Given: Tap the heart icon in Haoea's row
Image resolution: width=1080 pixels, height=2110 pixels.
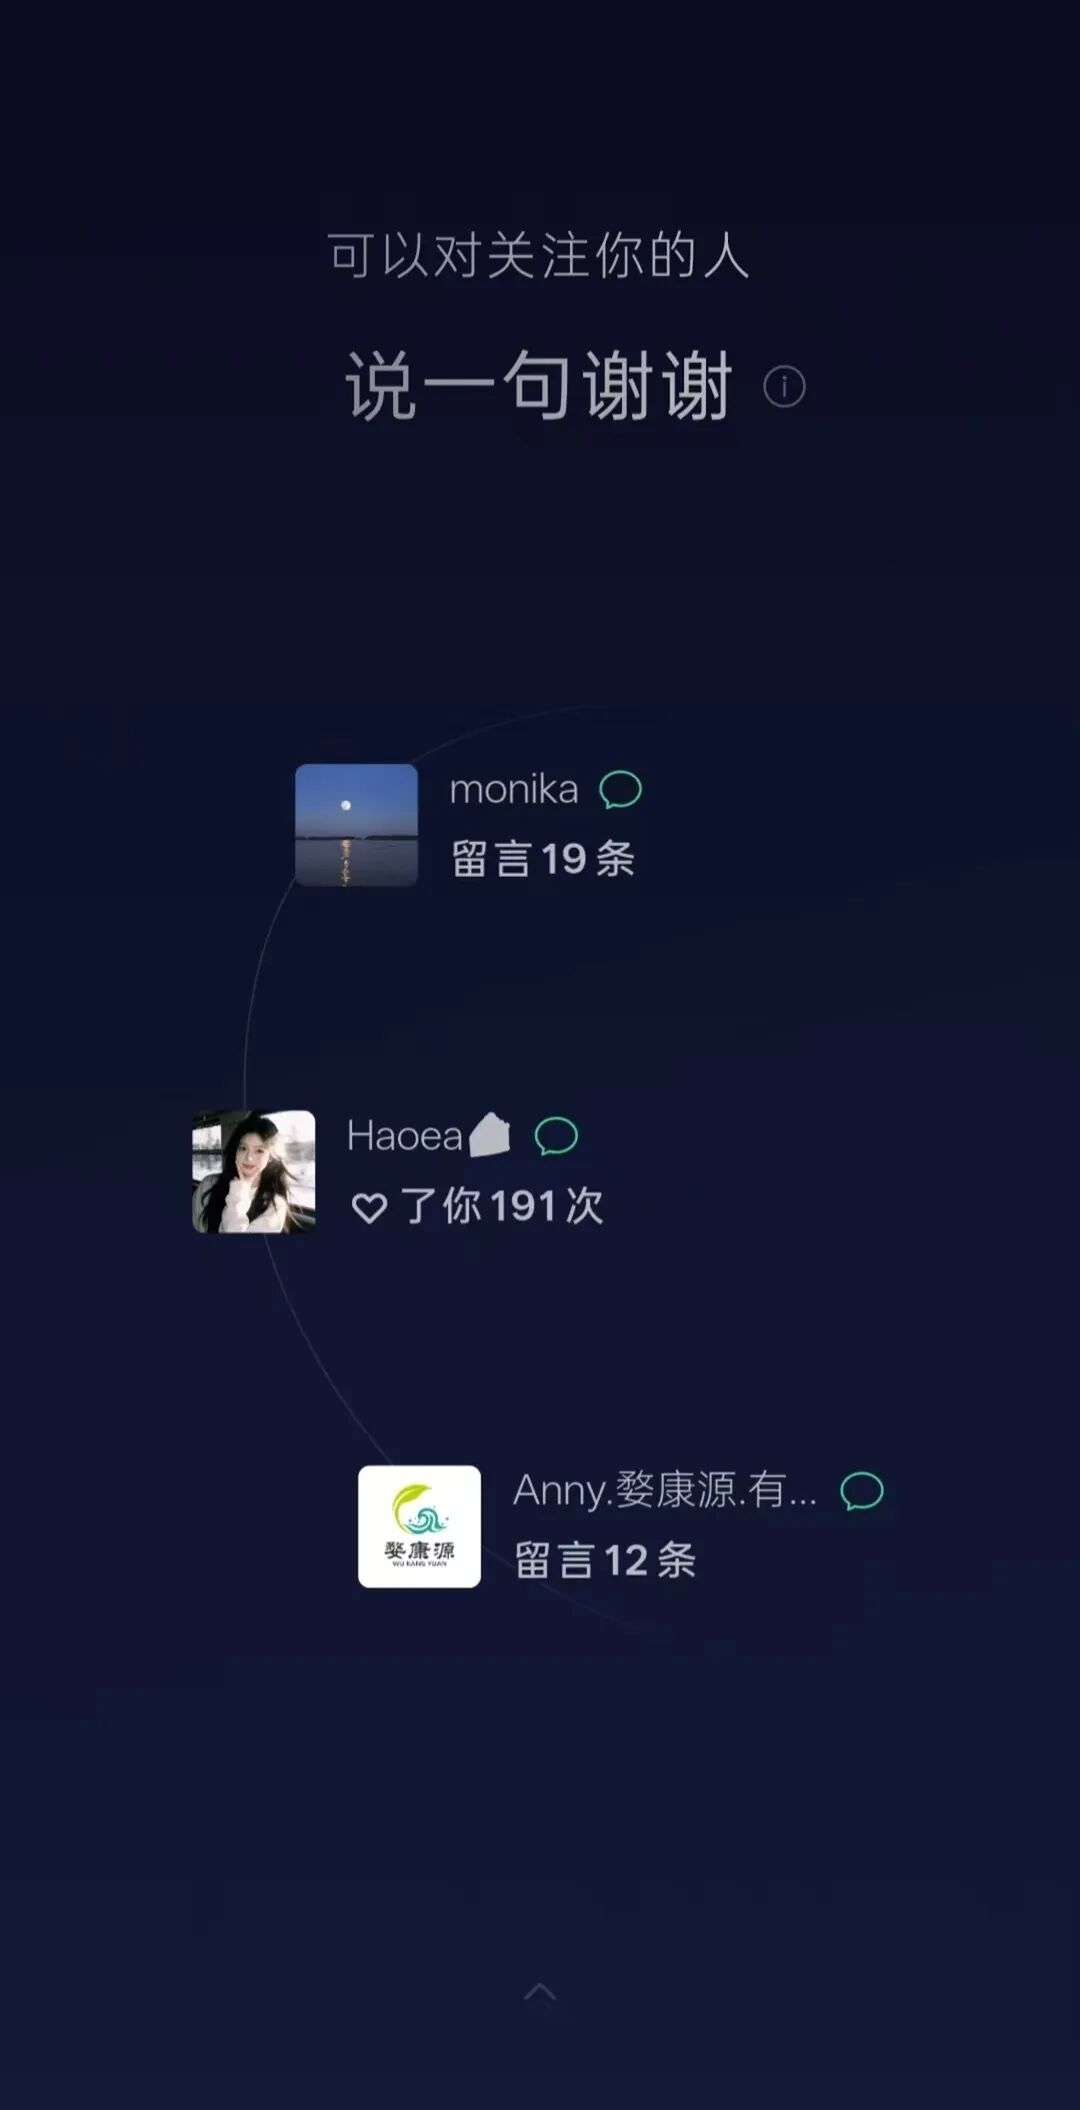Looking at the screenshot, I should point(369,1208).
